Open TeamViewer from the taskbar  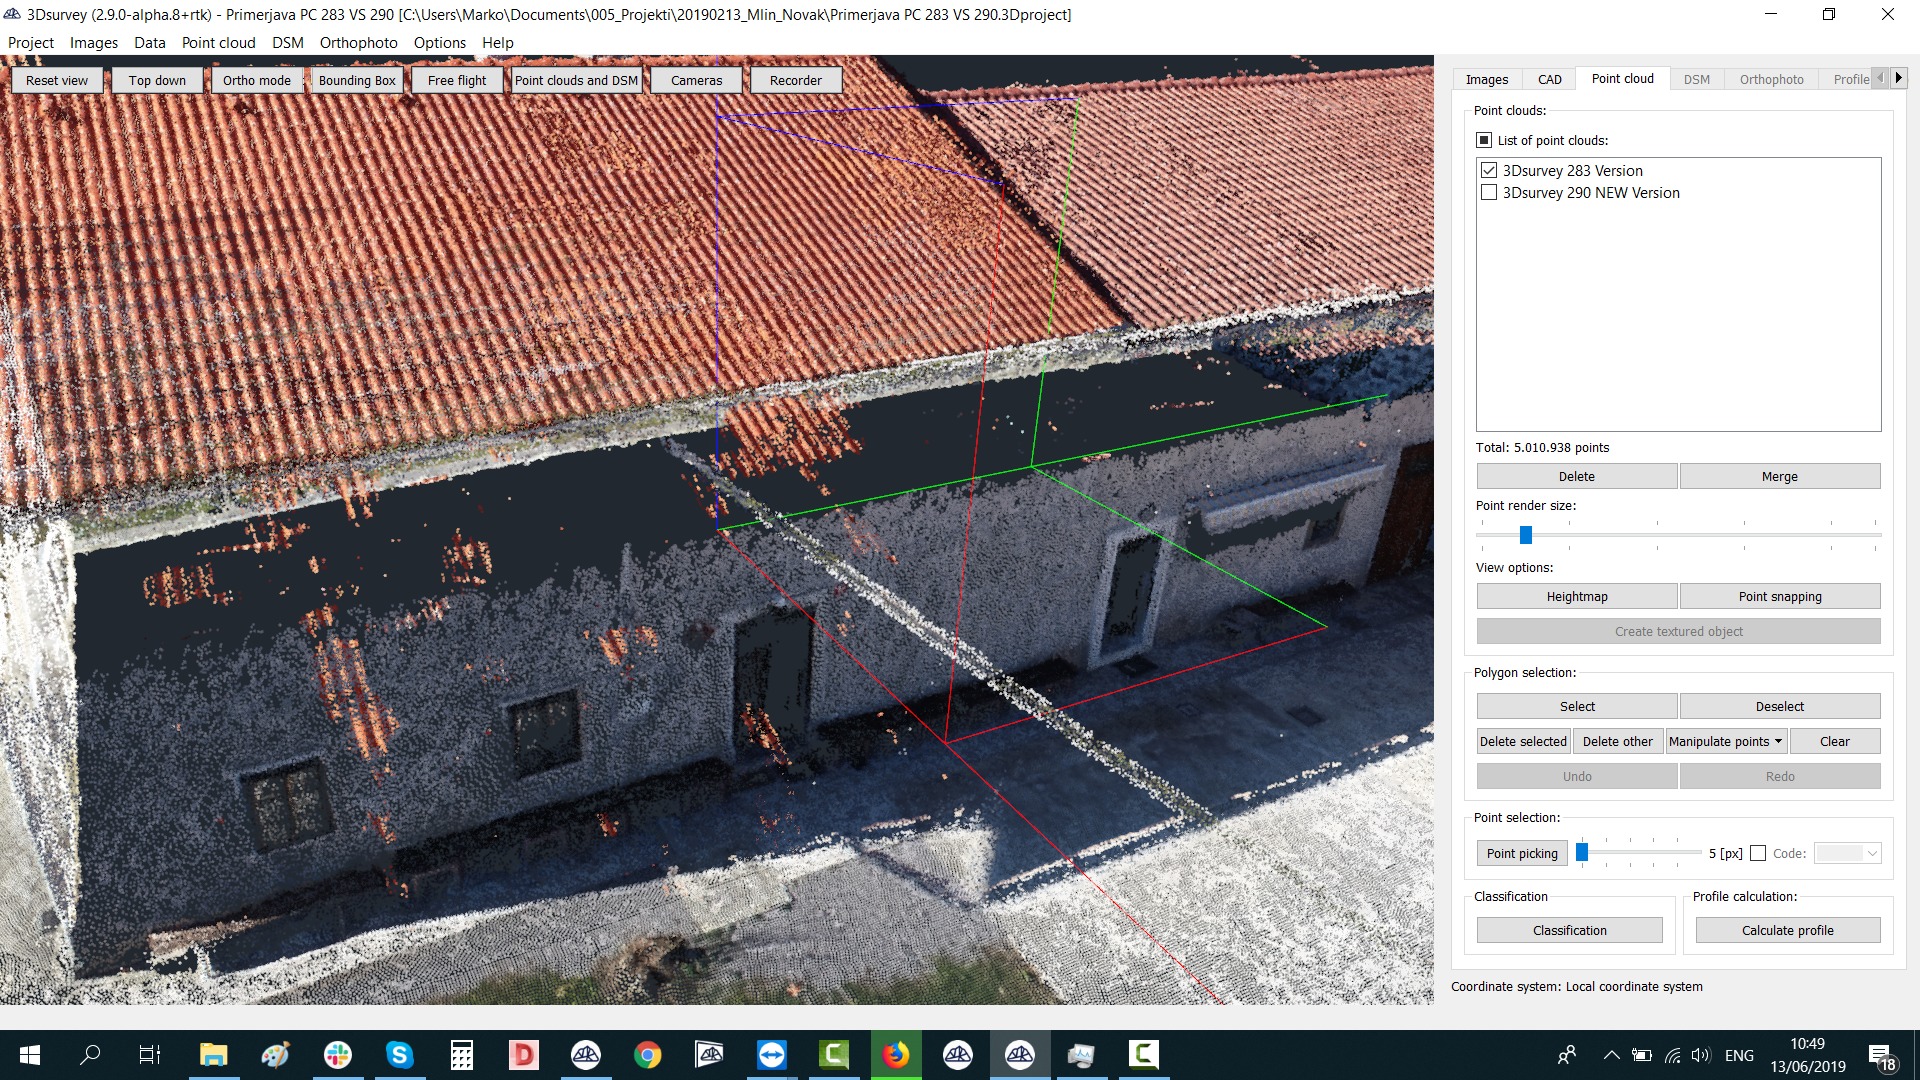coord(771,1055)
